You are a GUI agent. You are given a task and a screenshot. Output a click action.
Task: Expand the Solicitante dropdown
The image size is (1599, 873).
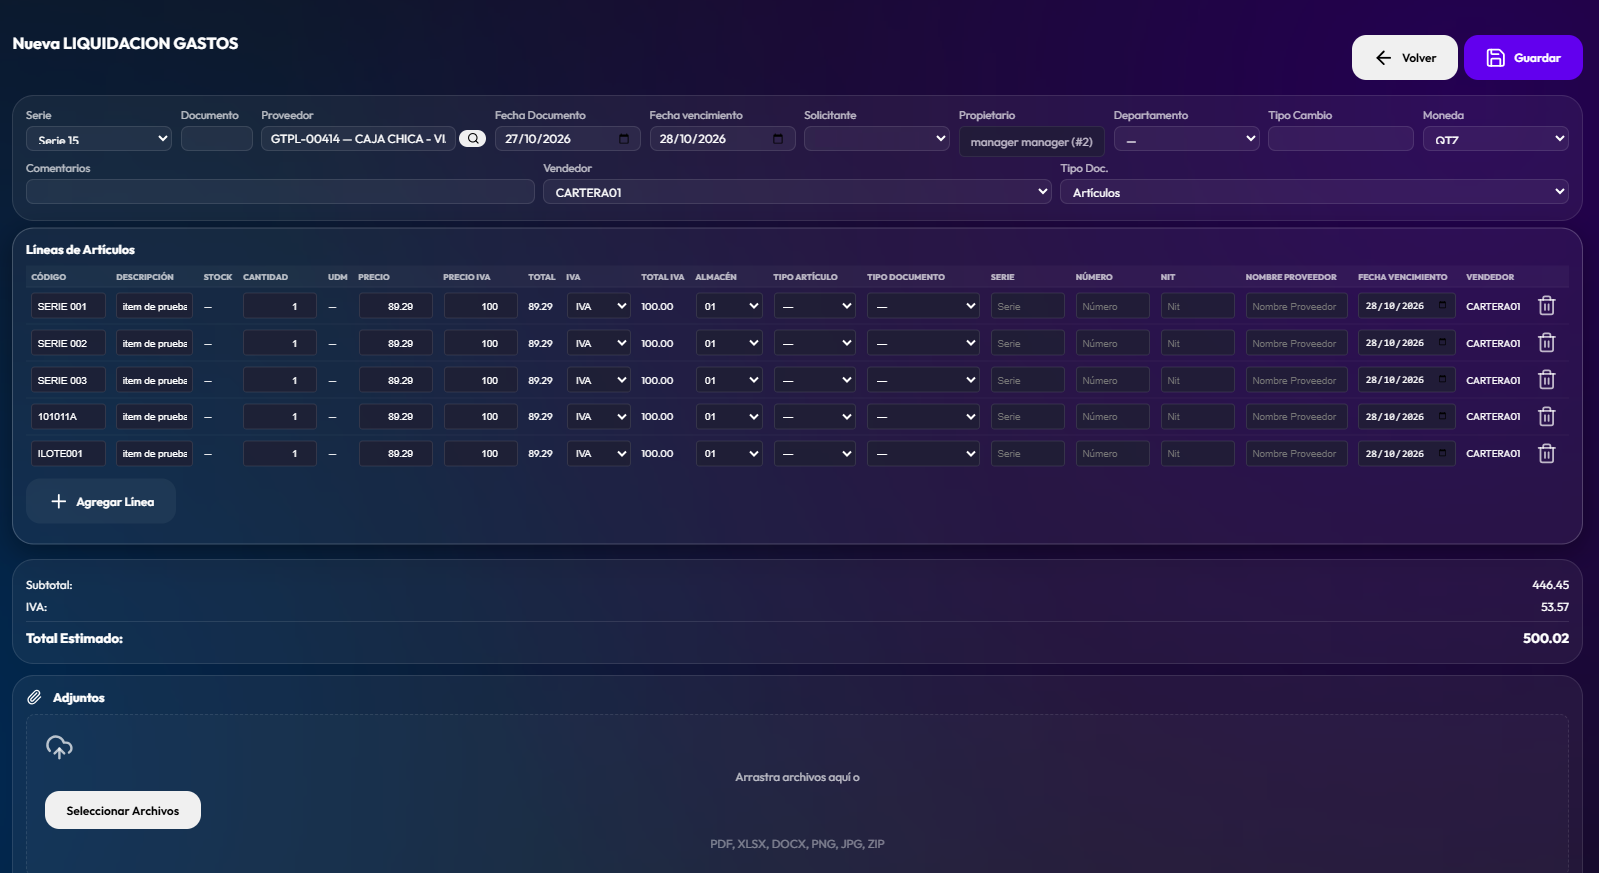[876, 139]
